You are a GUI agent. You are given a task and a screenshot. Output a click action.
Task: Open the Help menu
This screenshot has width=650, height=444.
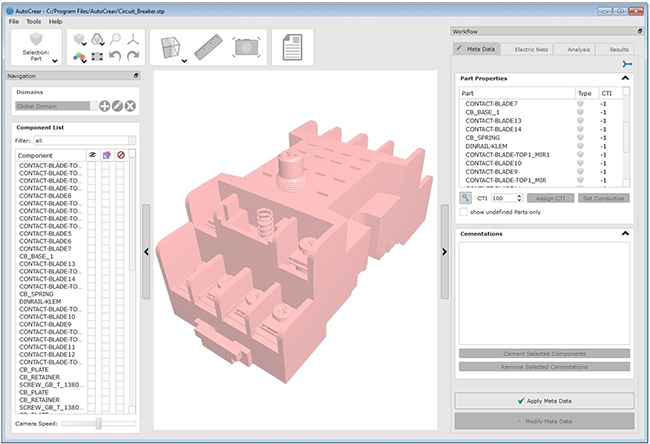56,22
